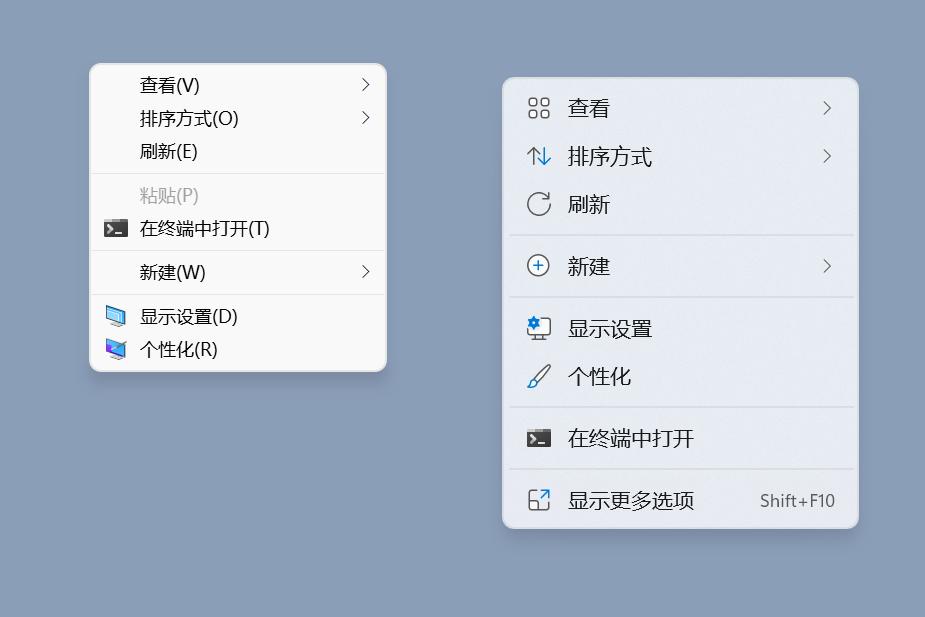This screenshot has height=617, width=925.
Task: Expand the 查看 submenu chevron
Action: [x=827, y=107]
